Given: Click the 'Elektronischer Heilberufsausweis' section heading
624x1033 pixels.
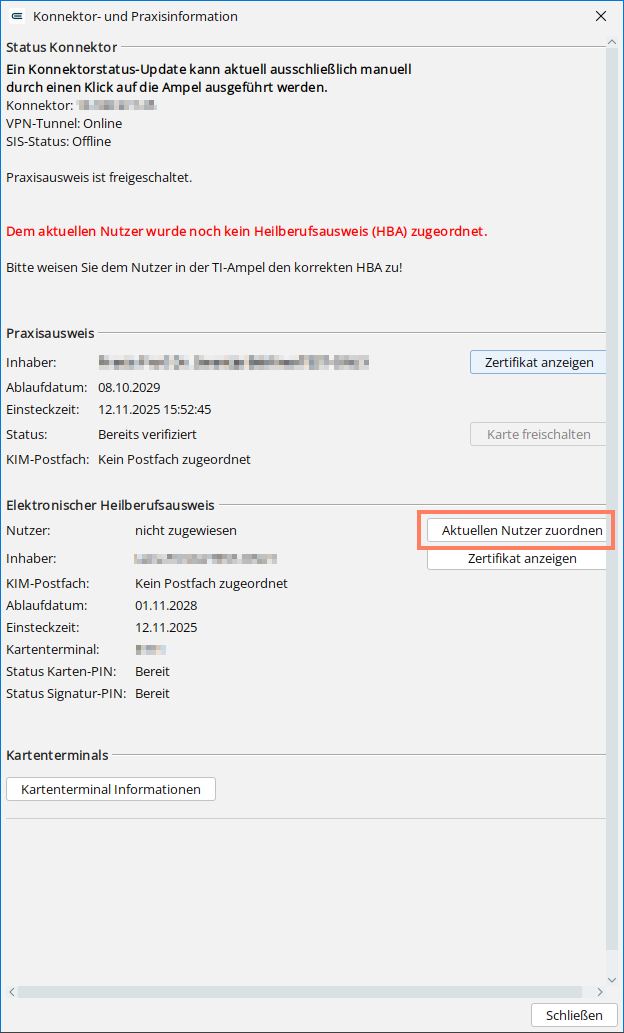Looking at the screenshot, I should (x=110, y=505).
